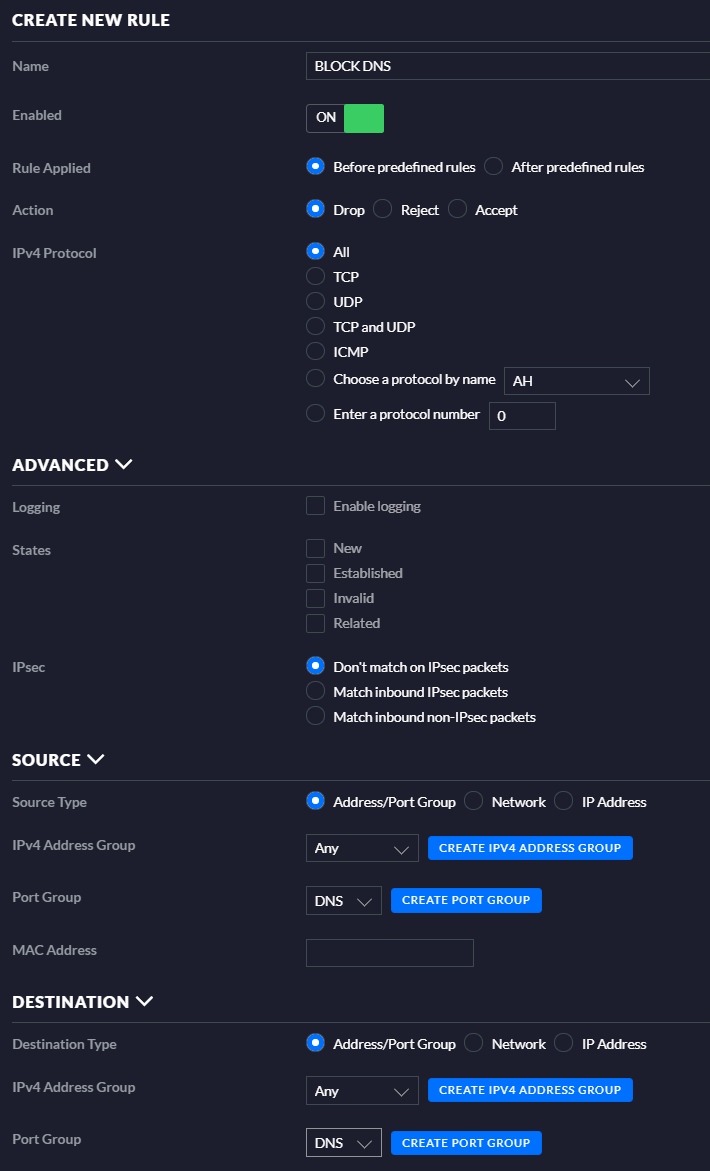Focus the MAC Address input field
The image size is (710, 1171).
[389, 953]
